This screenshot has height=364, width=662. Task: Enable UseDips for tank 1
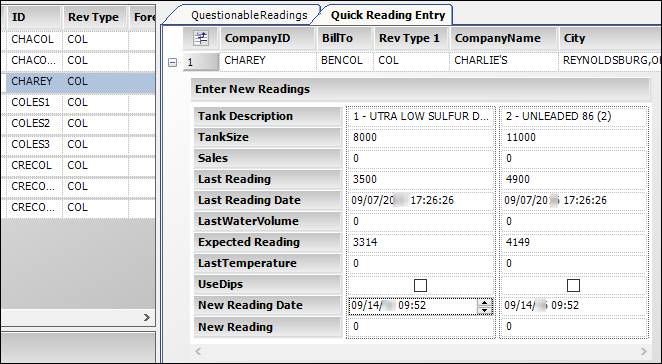[420, 285]
